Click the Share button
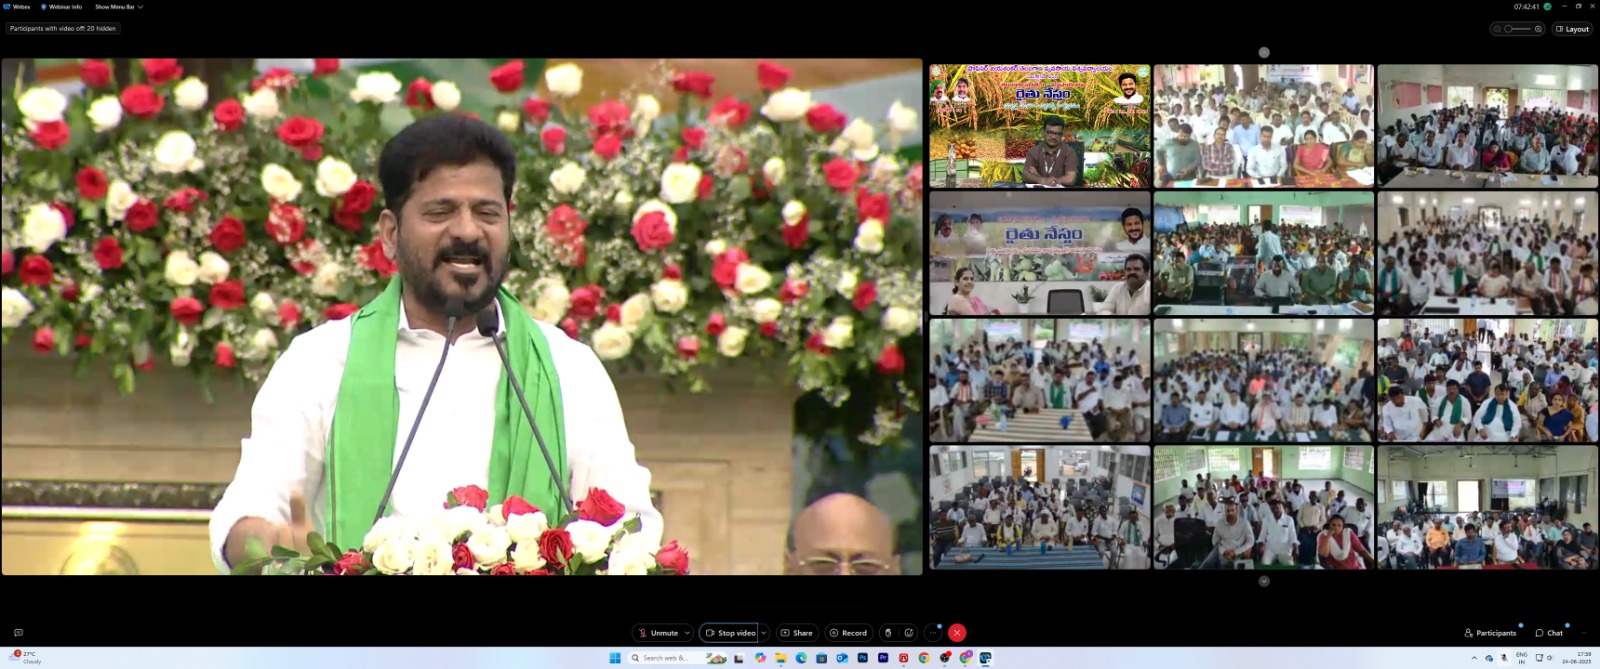The width and height of the screenshot is (1600, 669). 797,633
